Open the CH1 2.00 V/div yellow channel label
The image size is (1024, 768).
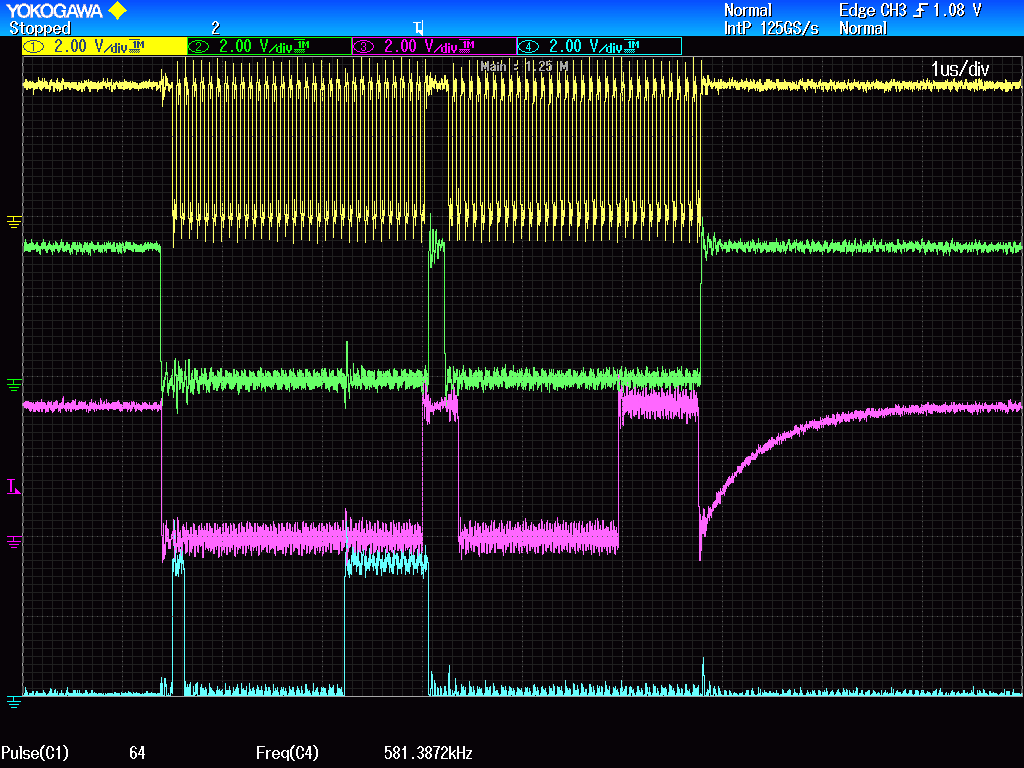click(104, 46)
